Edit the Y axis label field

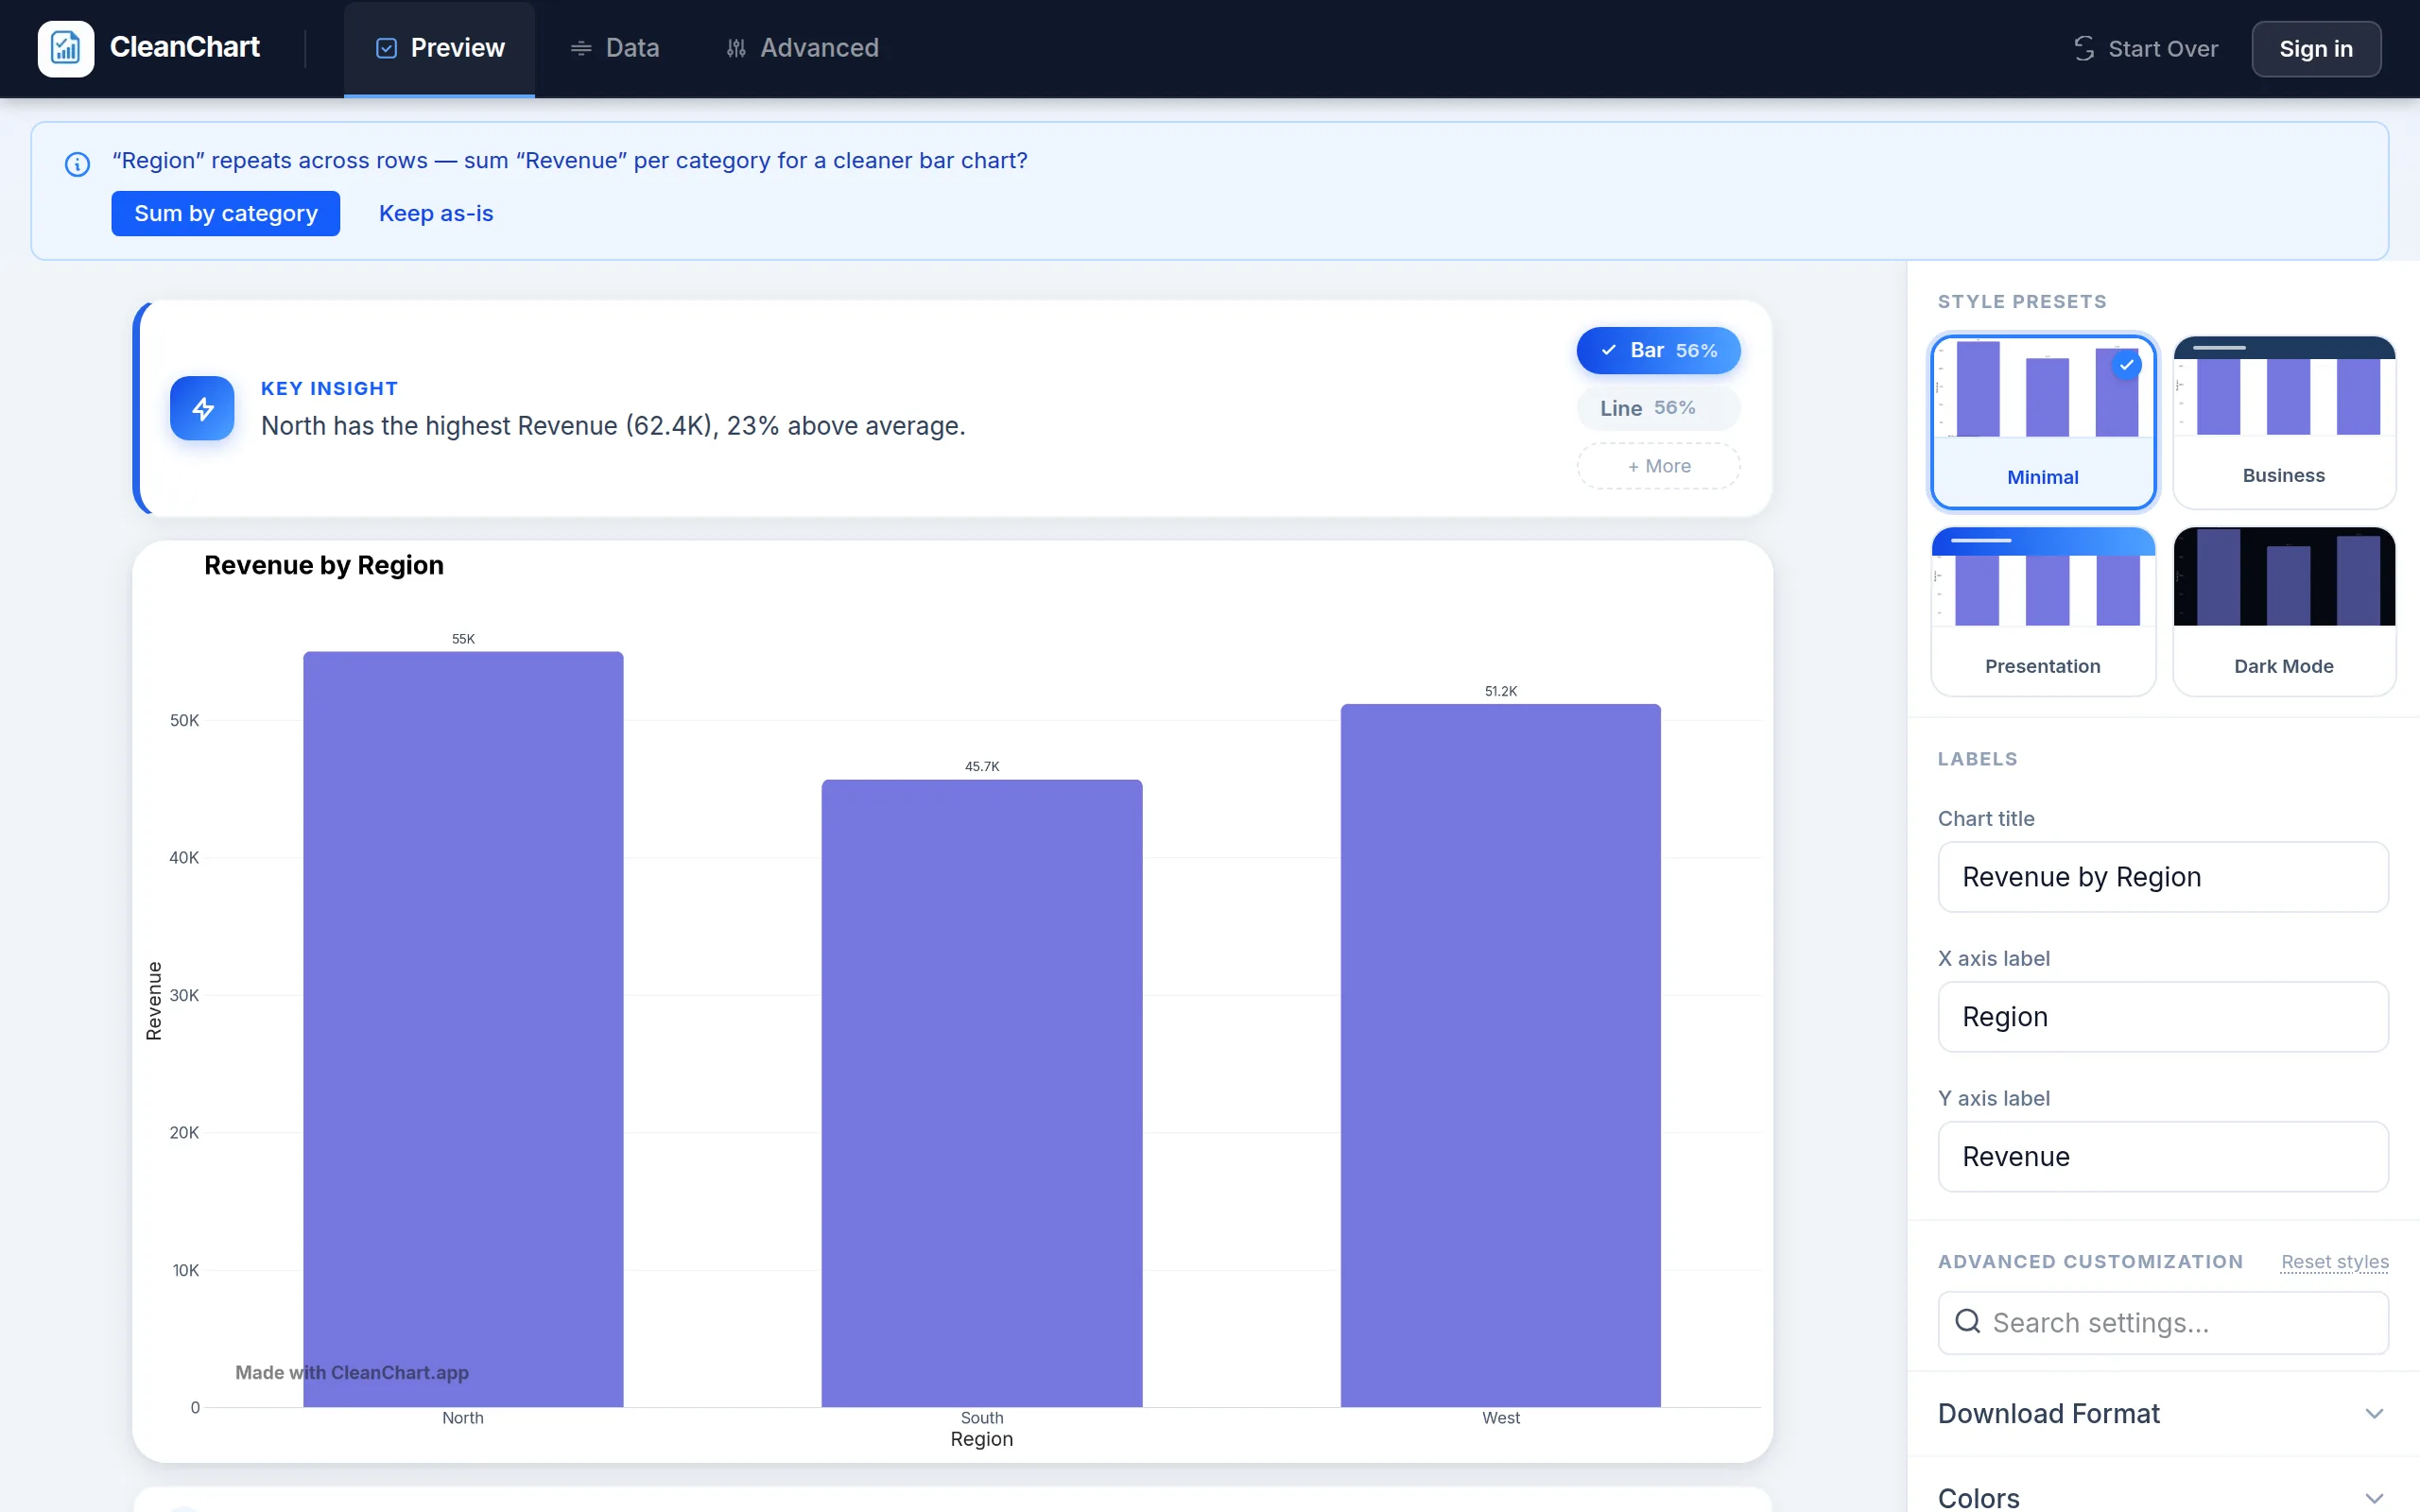tap(2162, 1156)
